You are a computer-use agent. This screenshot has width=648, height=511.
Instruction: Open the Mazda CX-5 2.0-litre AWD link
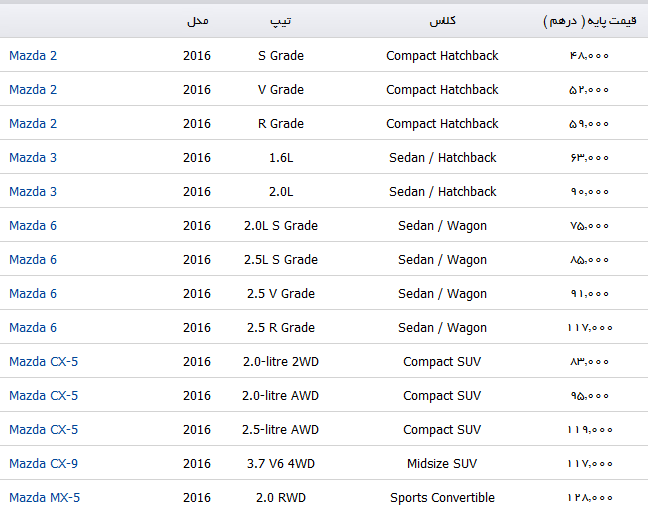(x=43, y=395)
